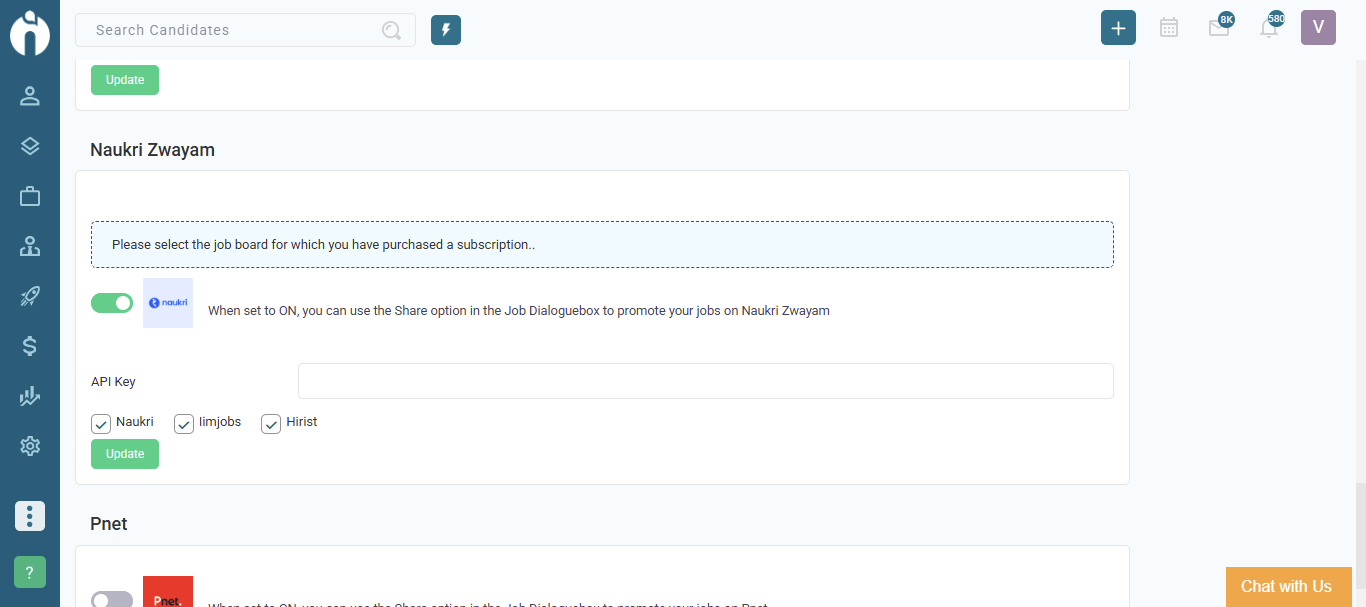The height and width of the screenshot is (607, 1366).
Task: Open the notifications bell with 580 badge
Action: coord(1270,26)
